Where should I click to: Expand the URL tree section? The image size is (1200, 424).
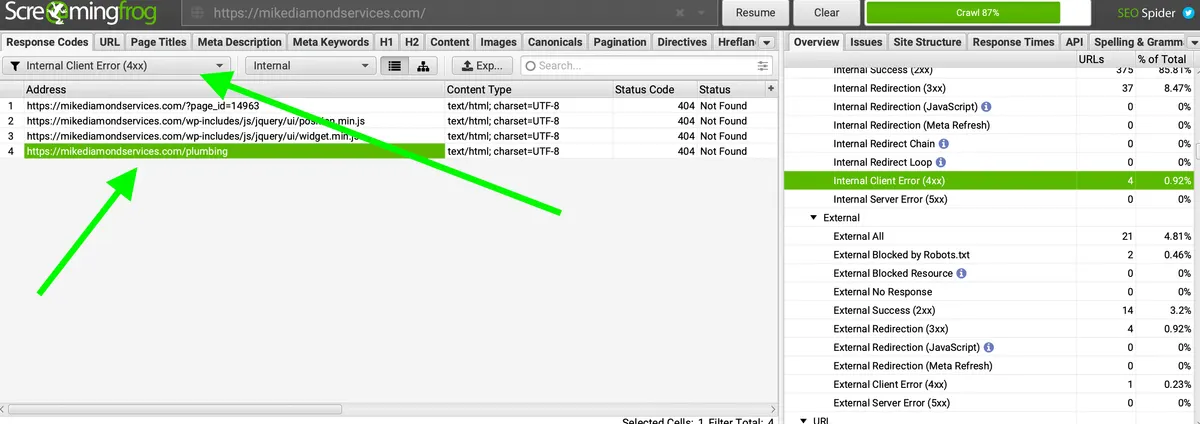805,421
